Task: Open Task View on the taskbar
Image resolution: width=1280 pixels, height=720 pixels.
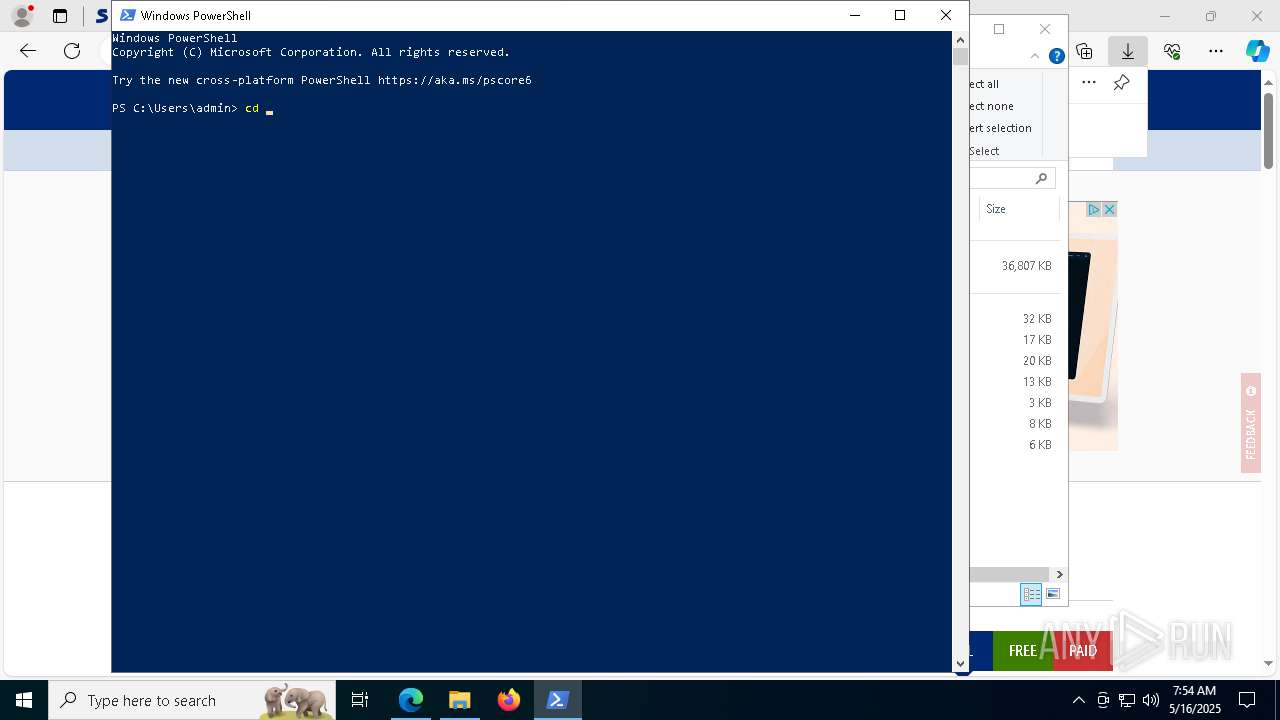Action: click(360, 700)
